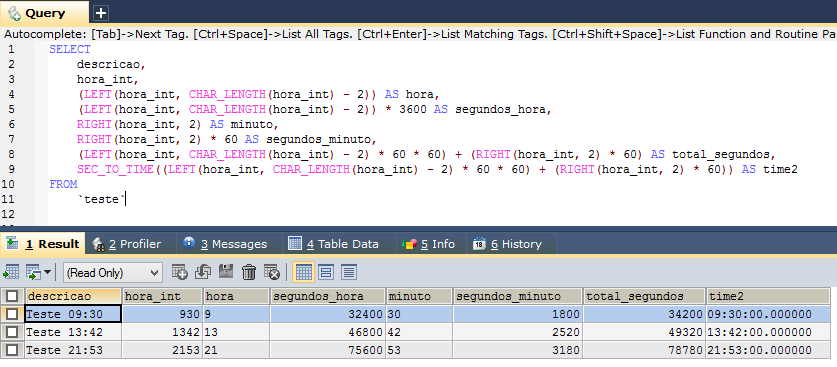The width and height of the screenshot is (837, 367).
Task: Place cursor after `teste` on line 11
Action: (125, 200)
